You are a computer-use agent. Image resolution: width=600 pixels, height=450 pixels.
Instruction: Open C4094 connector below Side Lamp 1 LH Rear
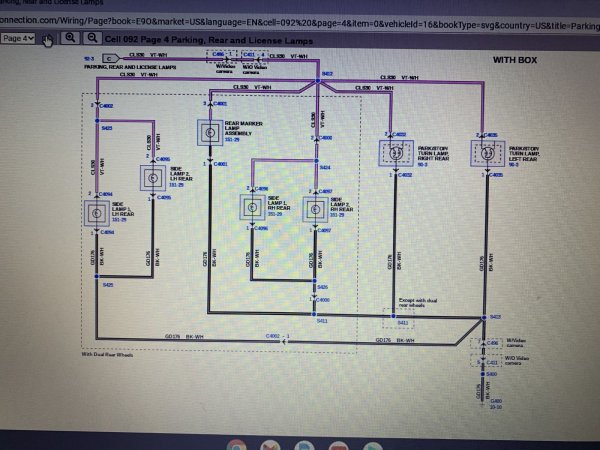(x=107, y=232)
